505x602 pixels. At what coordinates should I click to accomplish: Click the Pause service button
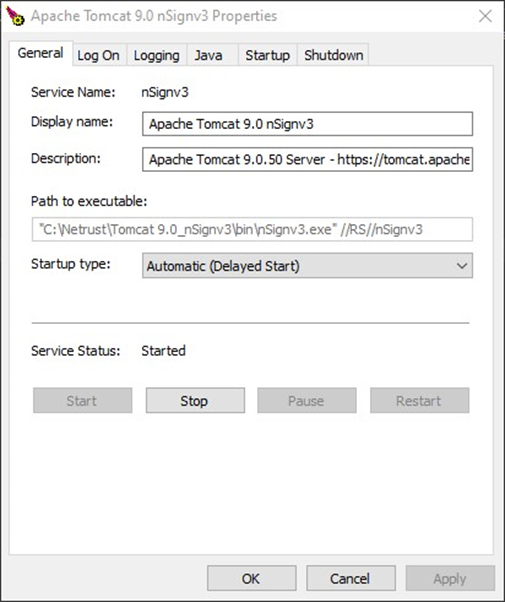(x=307, y=400)
